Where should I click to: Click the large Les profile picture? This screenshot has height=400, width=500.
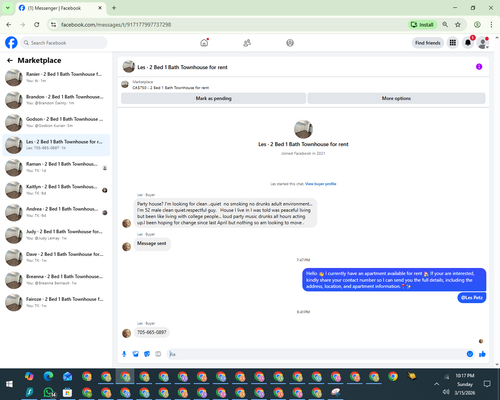tap(303, 129)
